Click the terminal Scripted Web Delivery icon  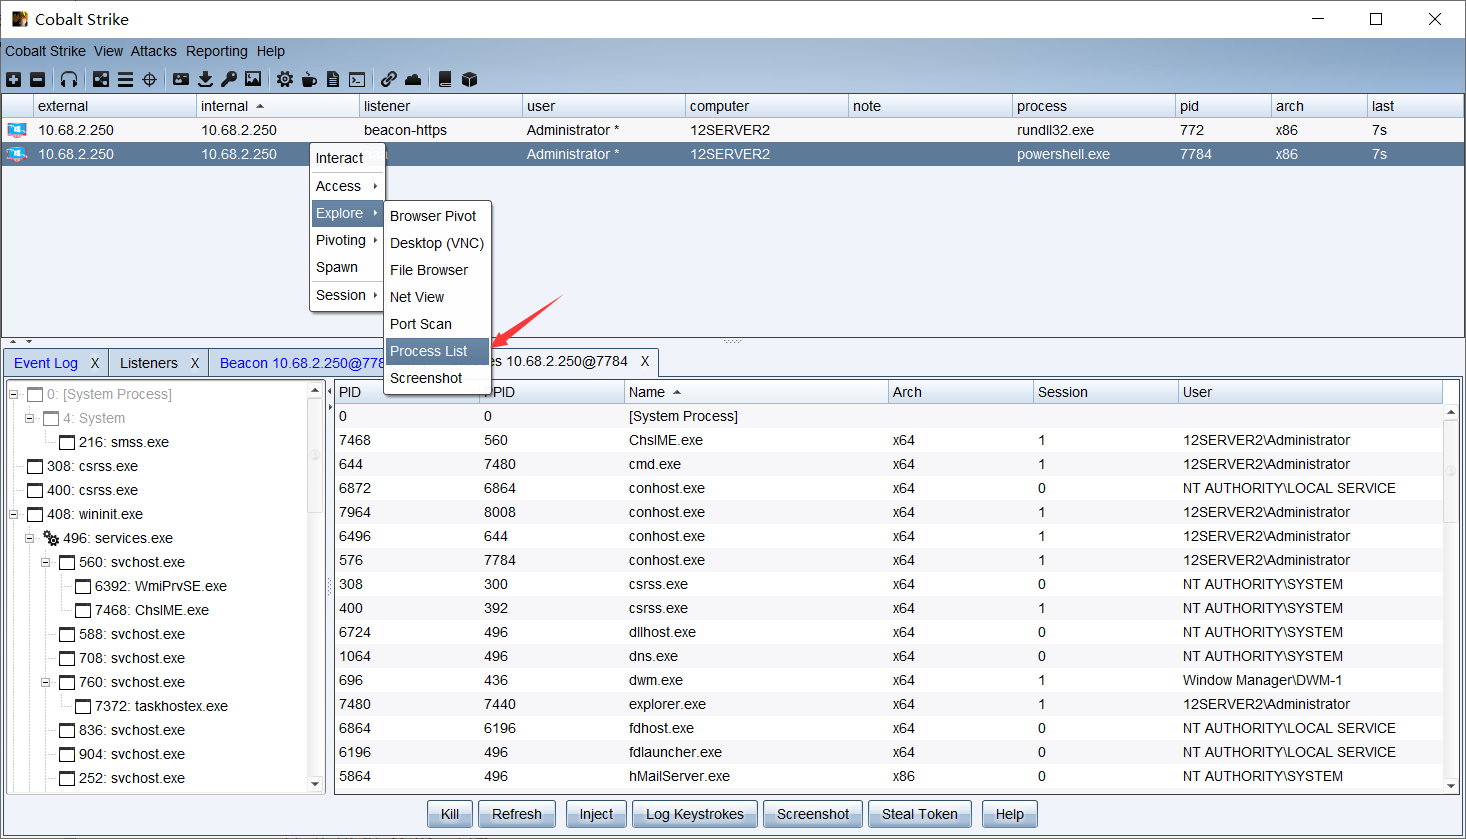point(357,79)
